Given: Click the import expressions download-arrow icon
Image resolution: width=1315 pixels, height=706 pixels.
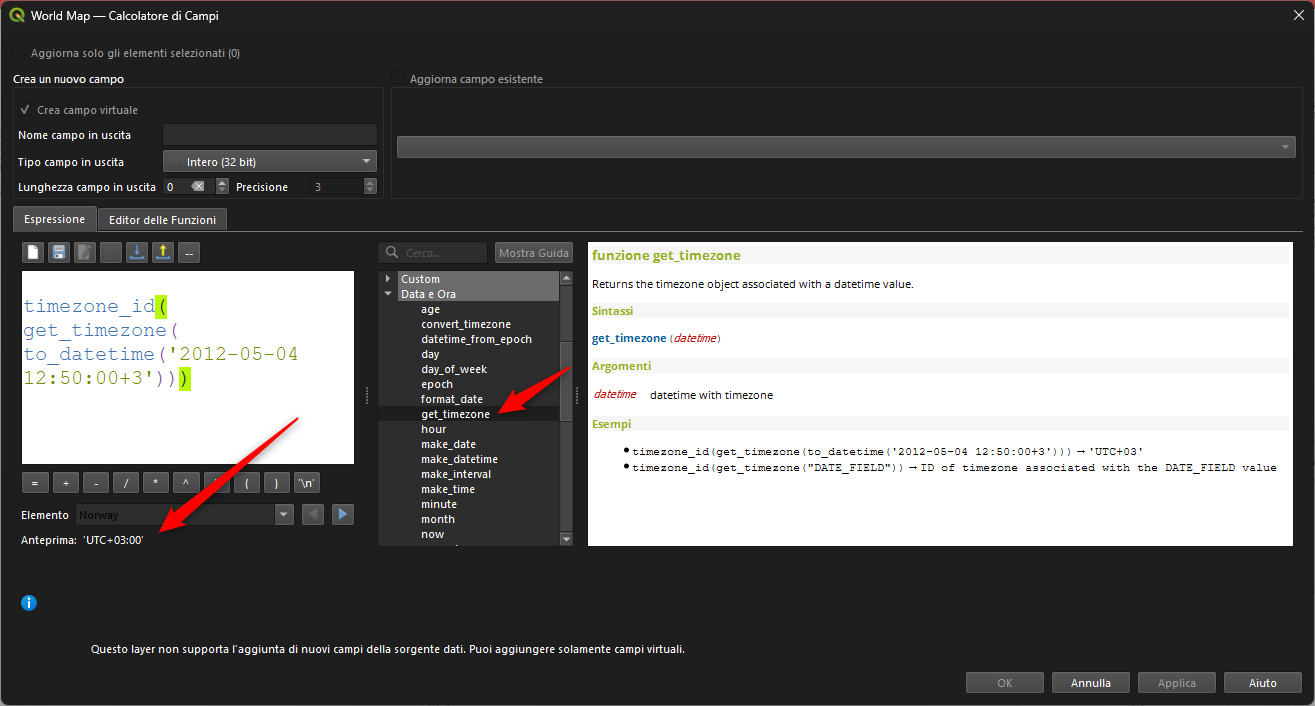Looking at the screenshot, I should [137, 253].
